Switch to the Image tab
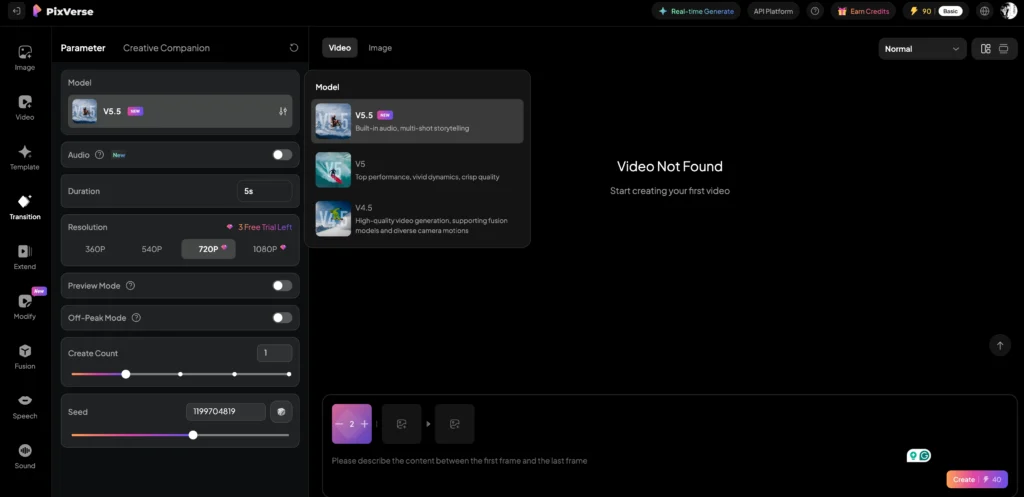 coord(380,48)
